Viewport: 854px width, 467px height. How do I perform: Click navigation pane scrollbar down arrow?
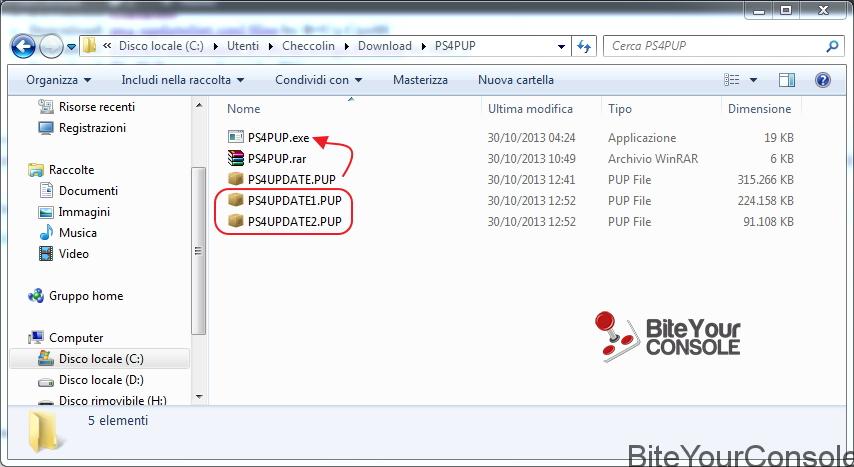point(199,397)
